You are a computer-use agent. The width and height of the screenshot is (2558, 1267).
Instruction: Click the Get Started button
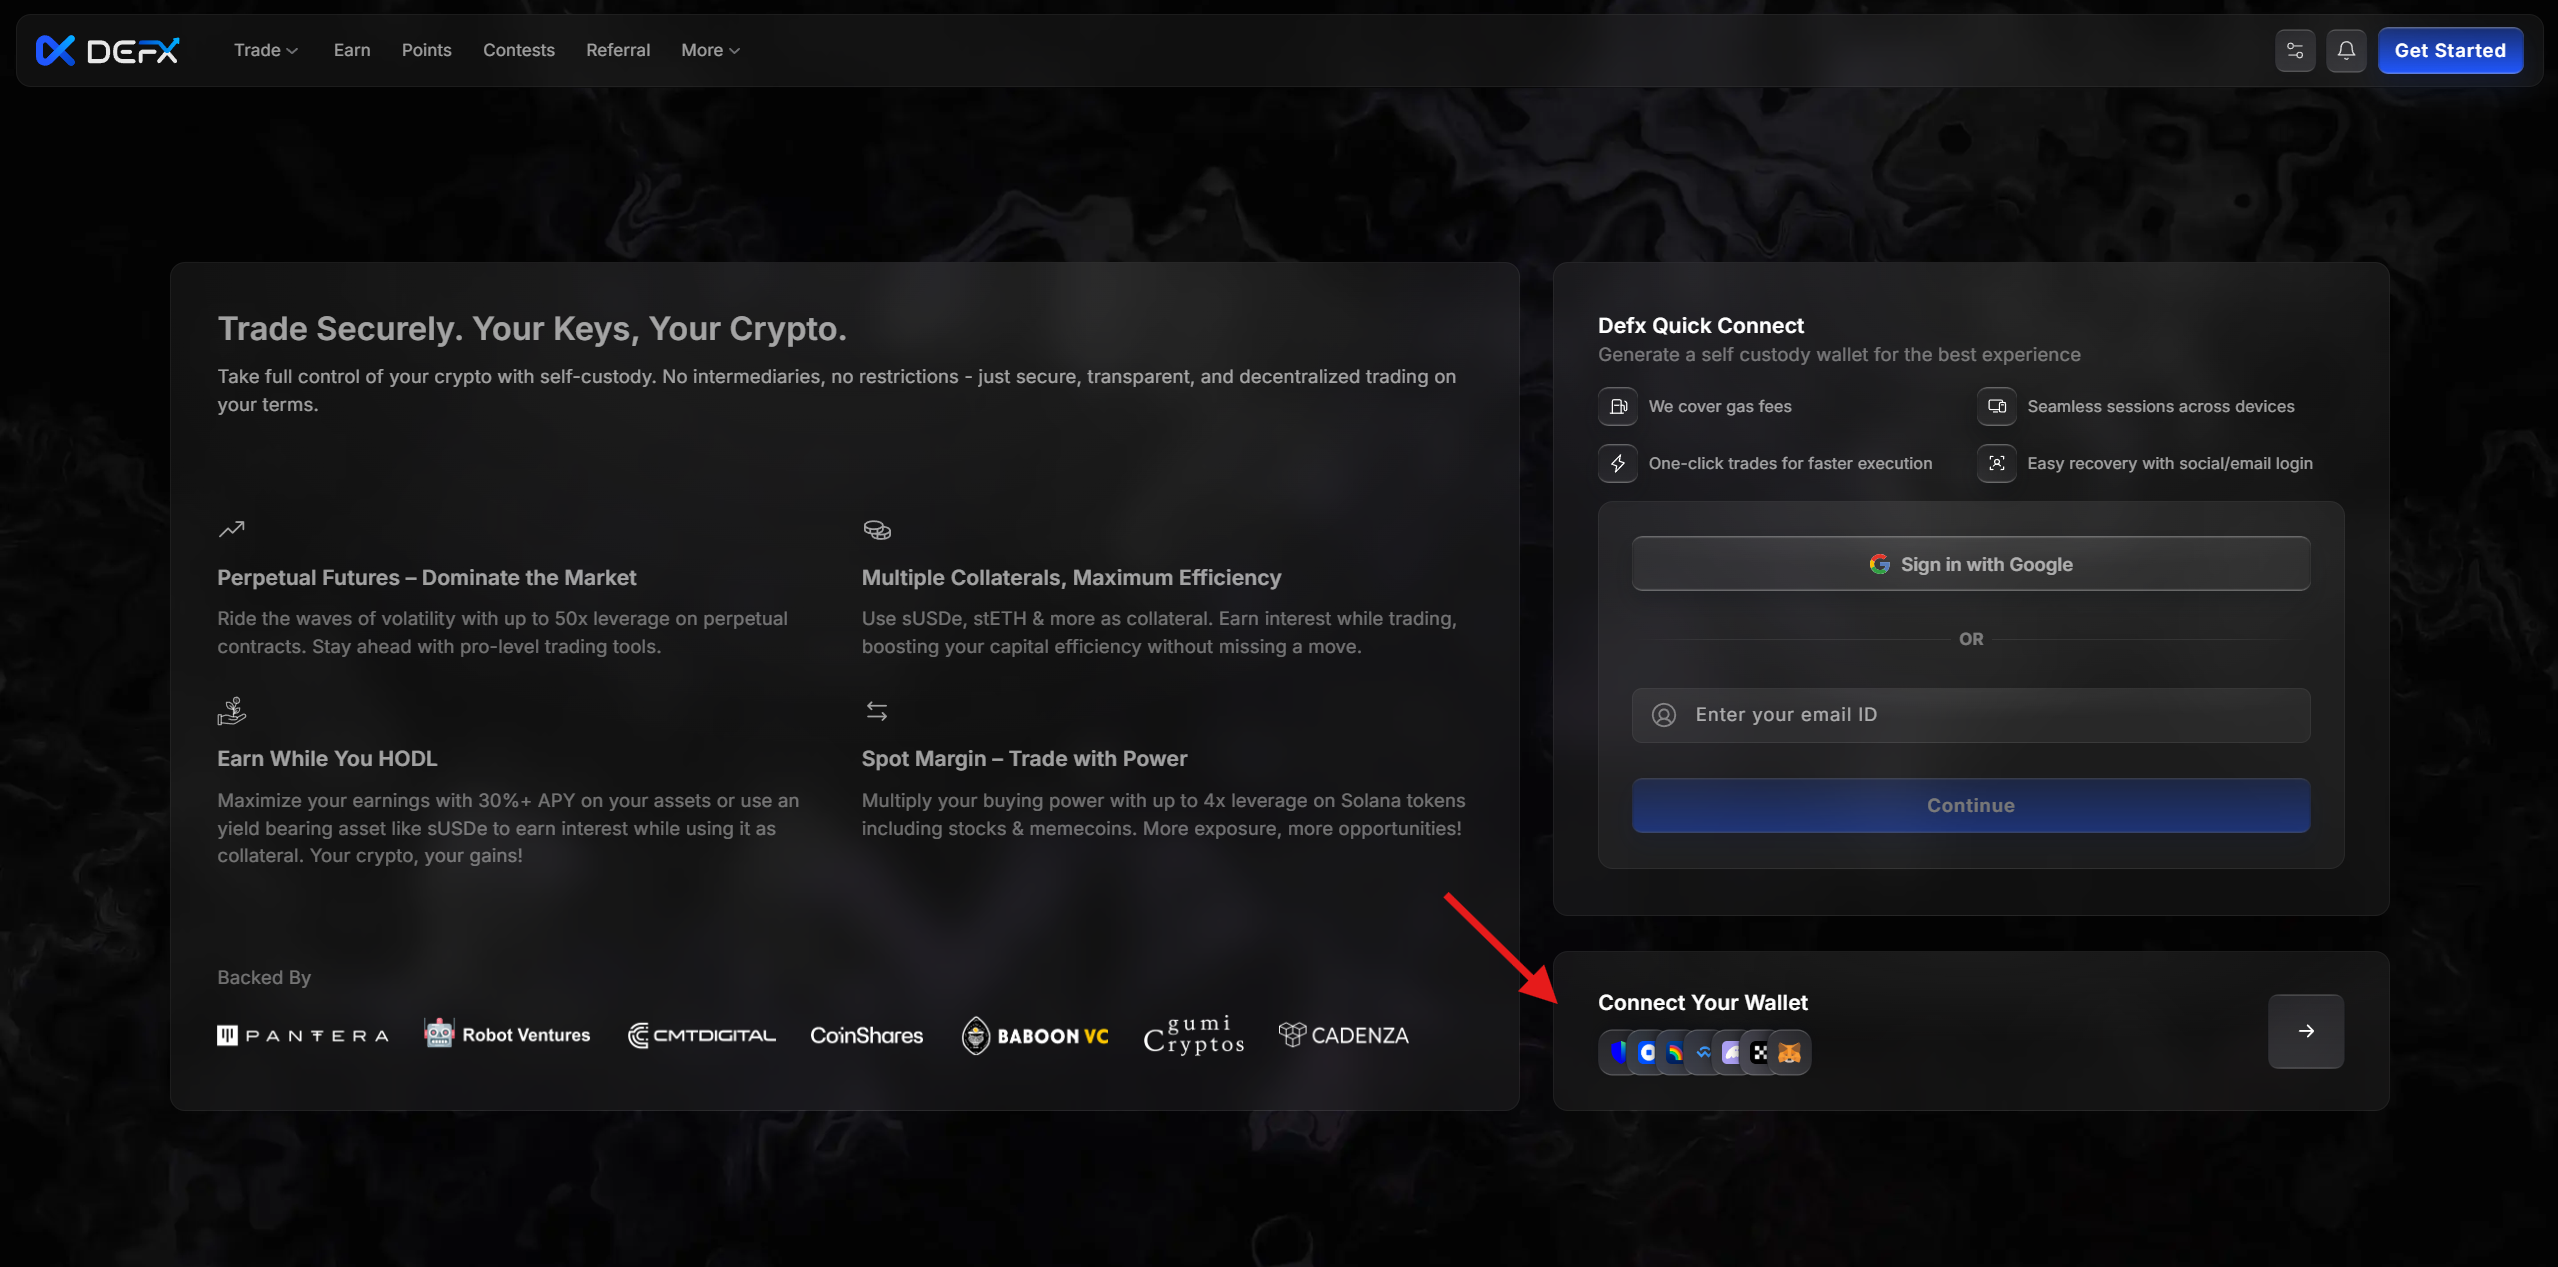click(x=2450, y=51)
